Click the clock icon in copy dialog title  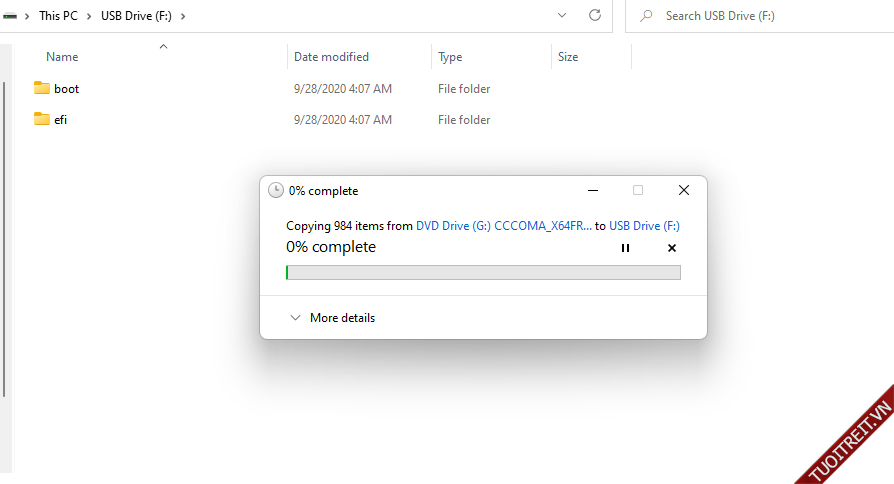(x=276, y=190)
